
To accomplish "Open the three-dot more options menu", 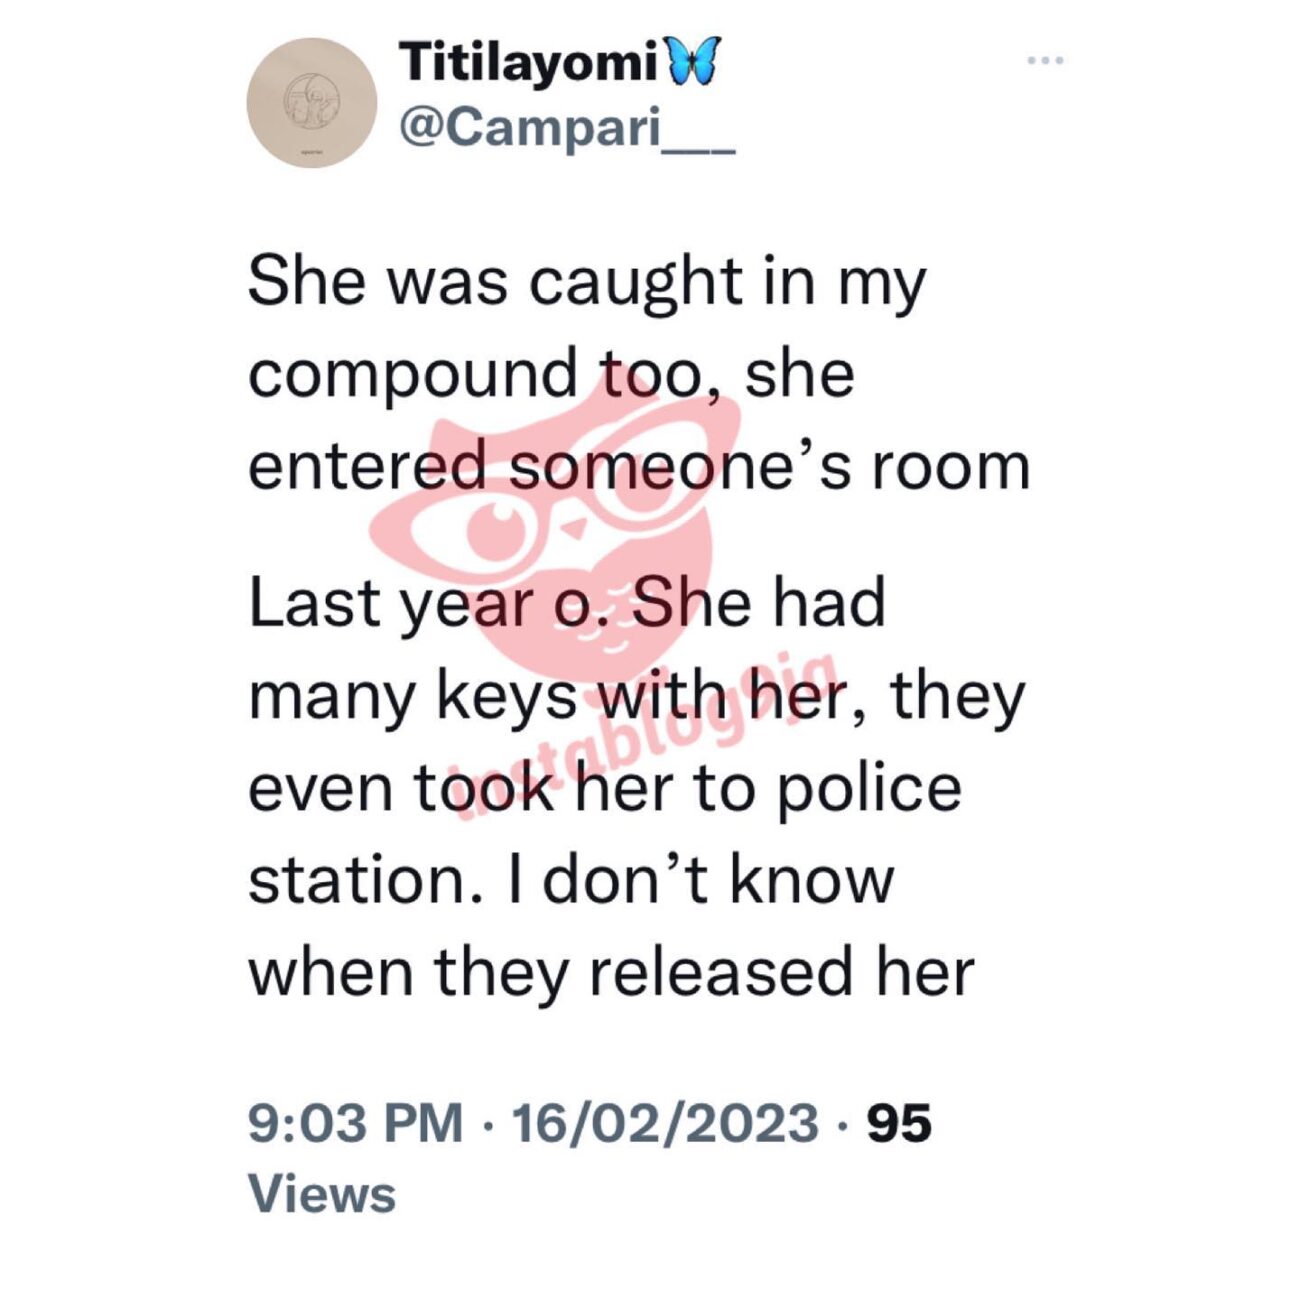I will [x=1046, y=61].
